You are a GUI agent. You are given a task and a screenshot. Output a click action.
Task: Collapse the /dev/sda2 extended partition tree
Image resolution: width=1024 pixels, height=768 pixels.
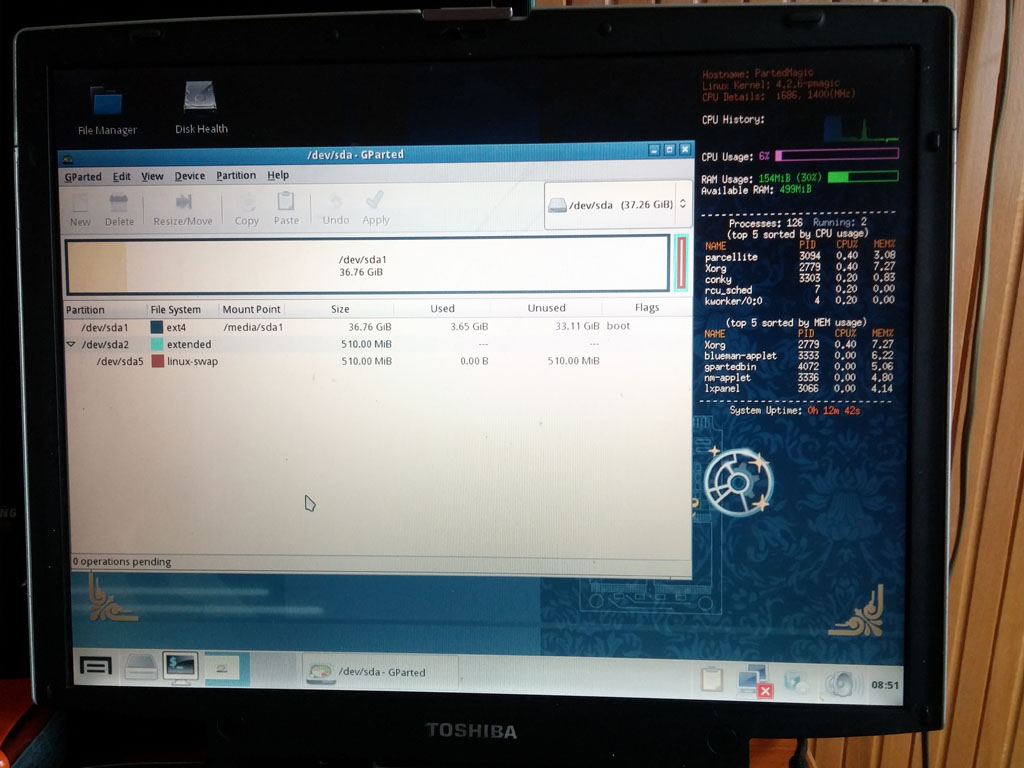click(71, 344)
